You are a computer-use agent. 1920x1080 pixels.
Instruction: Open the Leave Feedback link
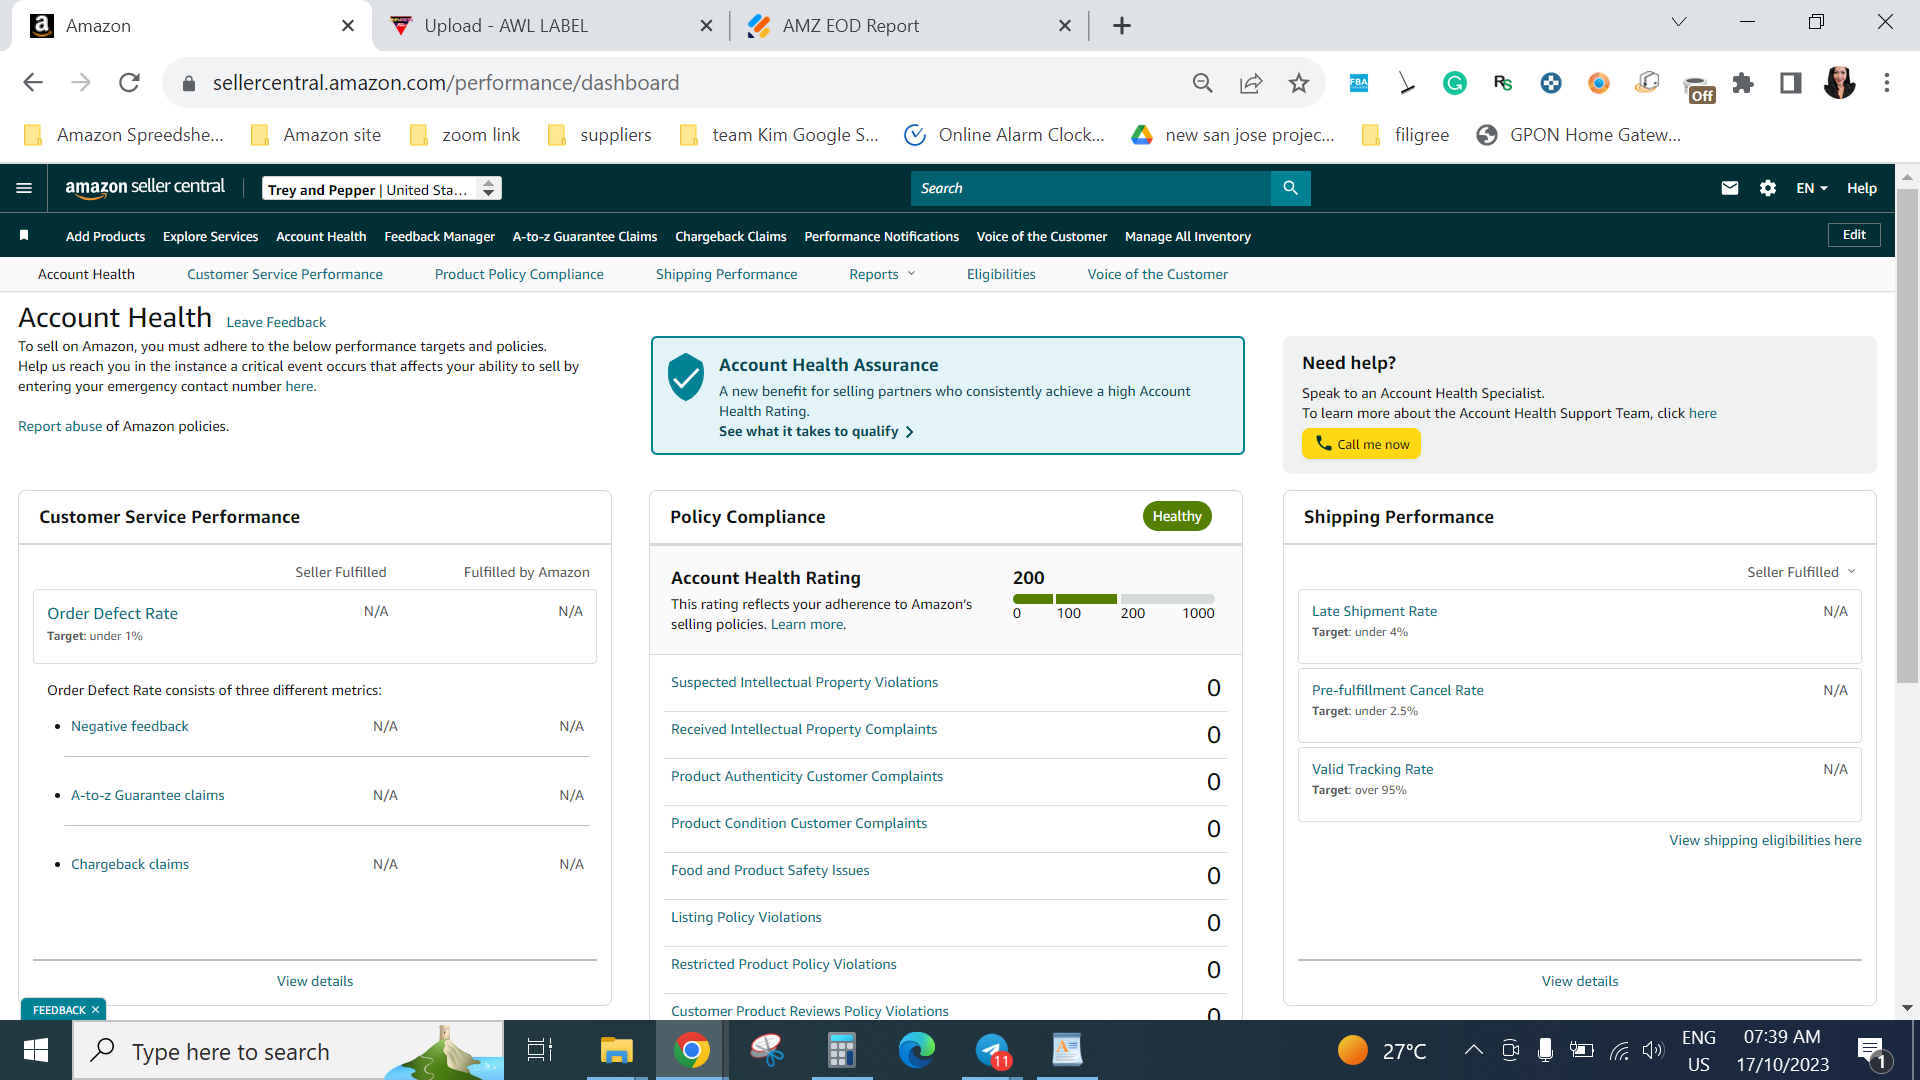(276, 322)
